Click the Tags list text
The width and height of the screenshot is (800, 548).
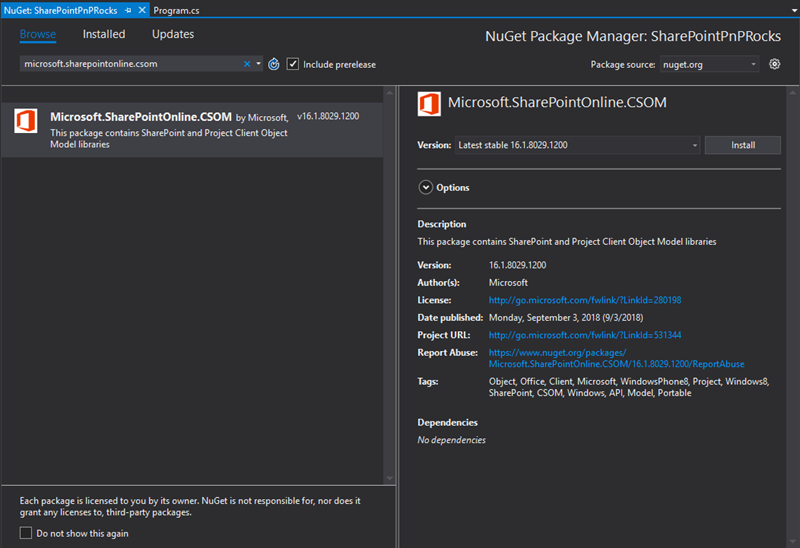coord(629,387)
